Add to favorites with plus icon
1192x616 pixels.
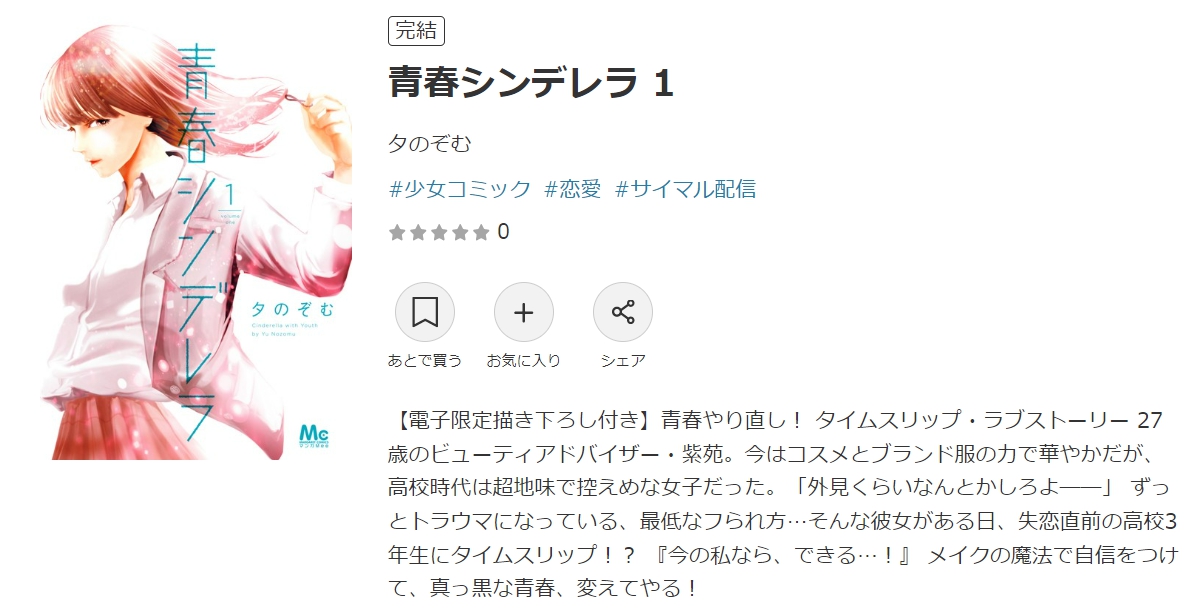click(x=524, y=312)
